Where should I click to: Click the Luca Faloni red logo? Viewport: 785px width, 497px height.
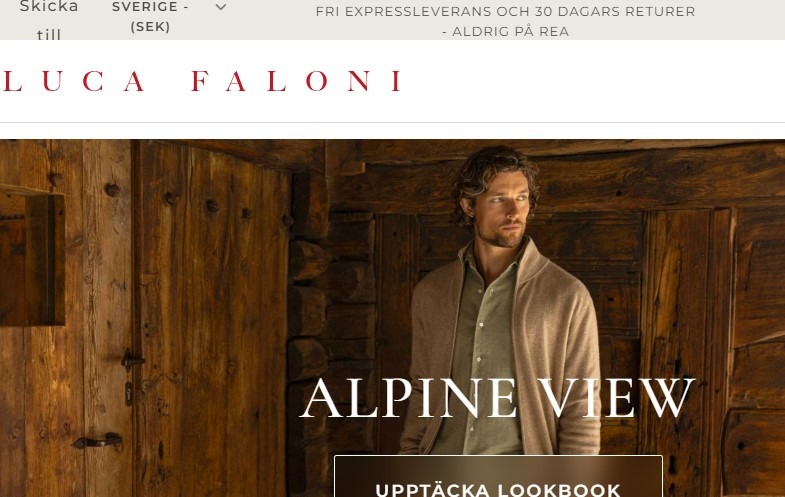pos(202,81)
